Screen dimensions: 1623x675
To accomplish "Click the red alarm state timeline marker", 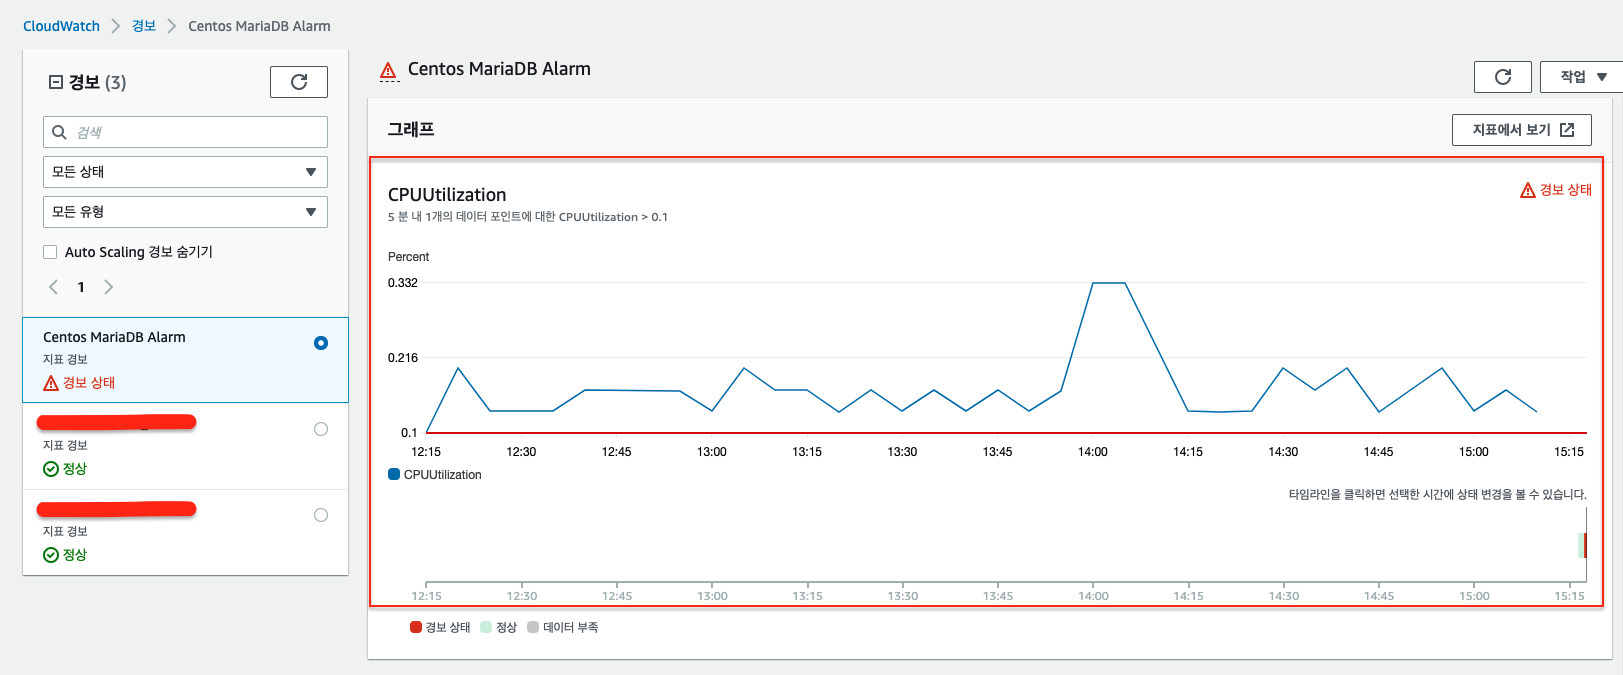I will 1585,545.
